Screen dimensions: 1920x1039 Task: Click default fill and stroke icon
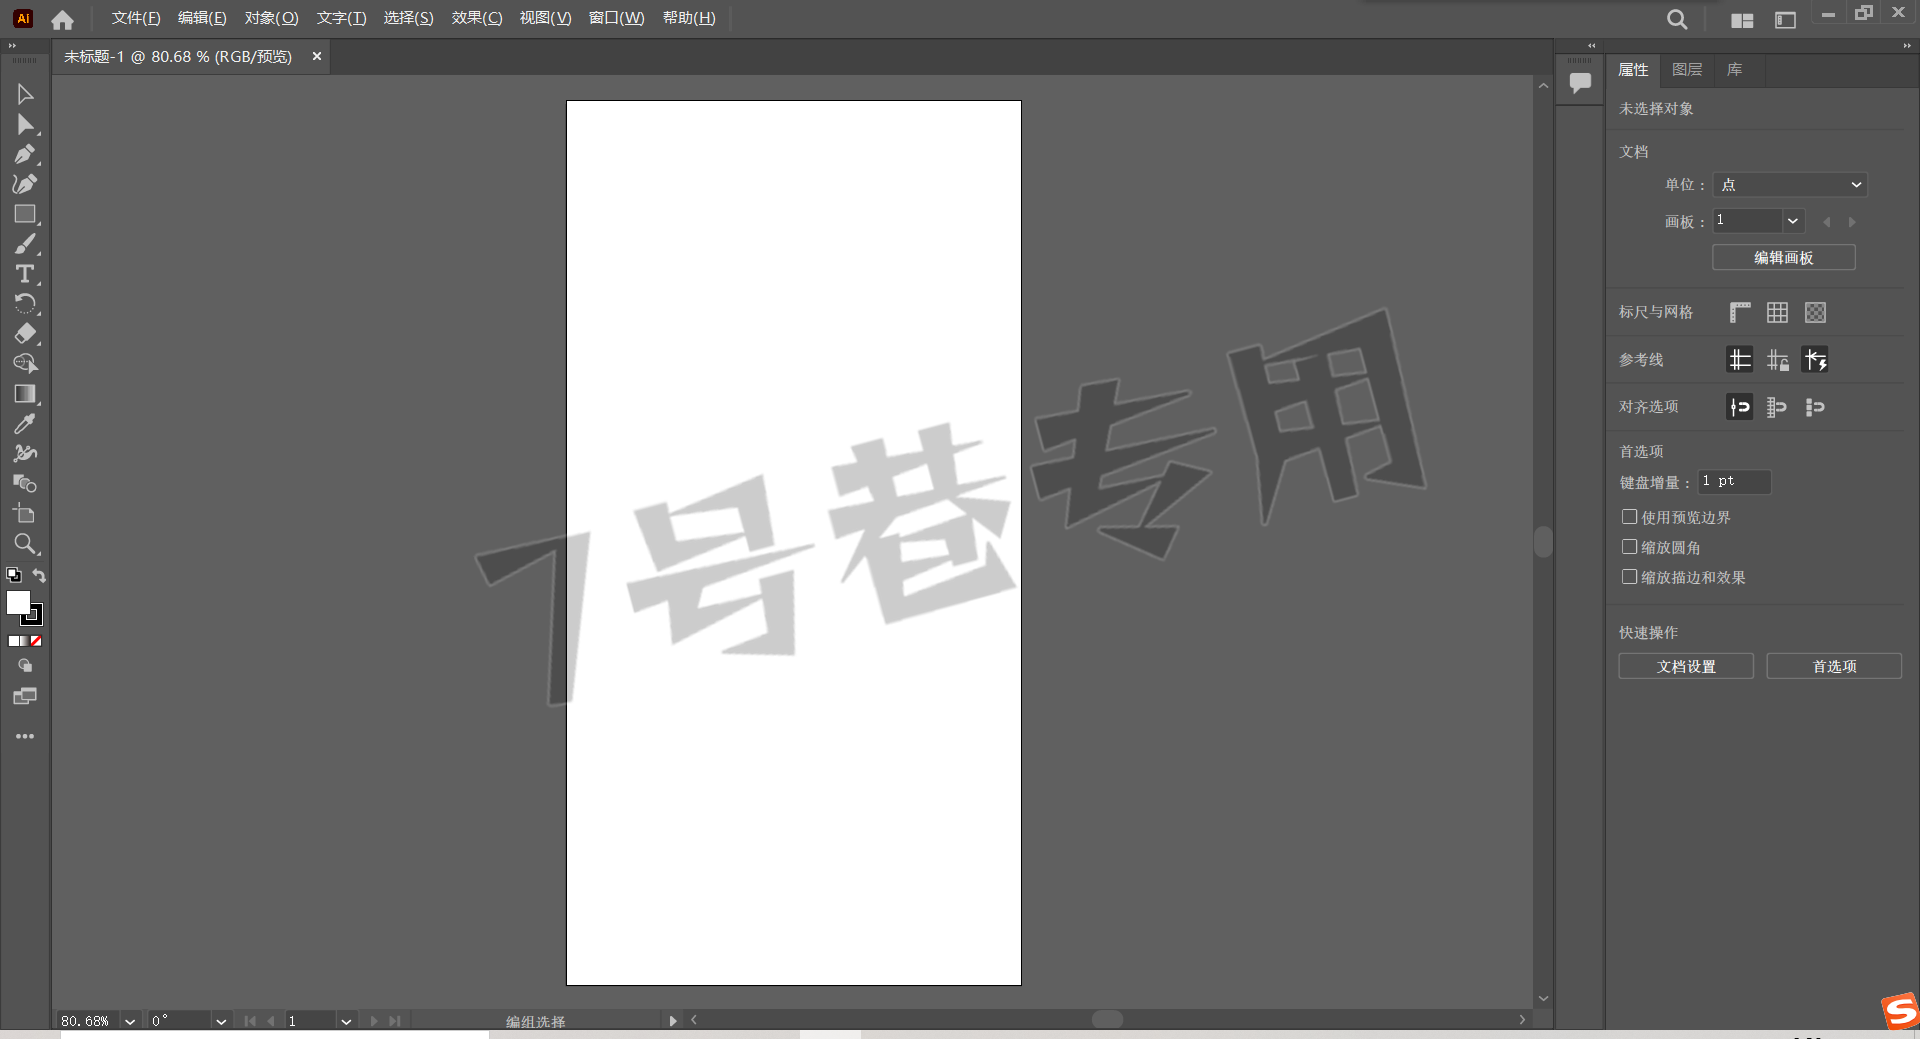(14, 575)
